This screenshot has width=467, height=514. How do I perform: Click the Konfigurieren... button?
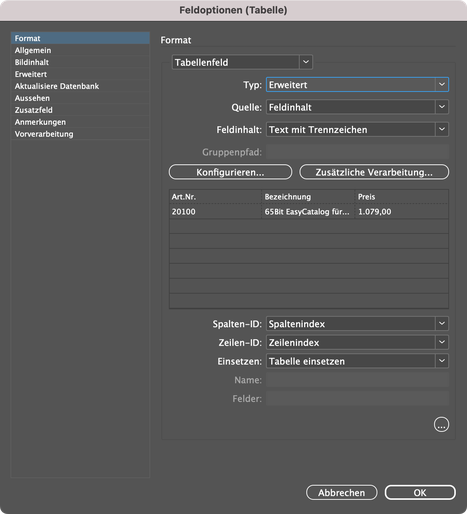230,172
